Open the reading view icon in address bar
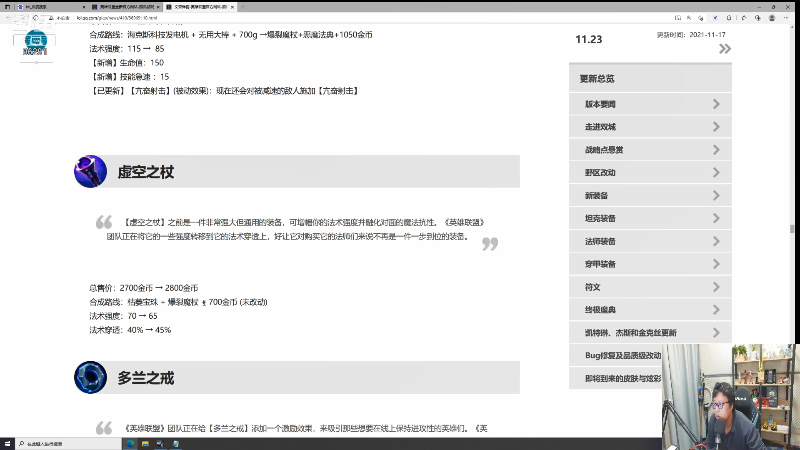 (x=678, y=18)
